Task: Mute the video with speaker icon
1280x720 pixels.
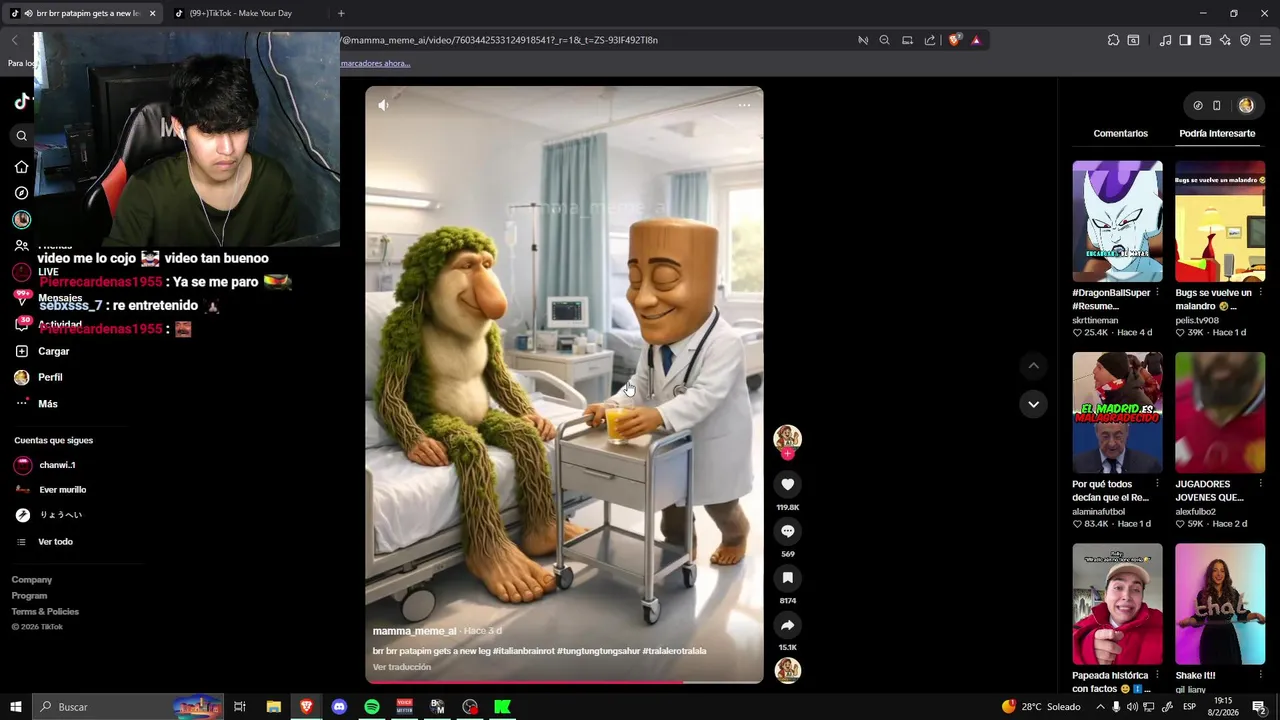Action: point(383,105)
